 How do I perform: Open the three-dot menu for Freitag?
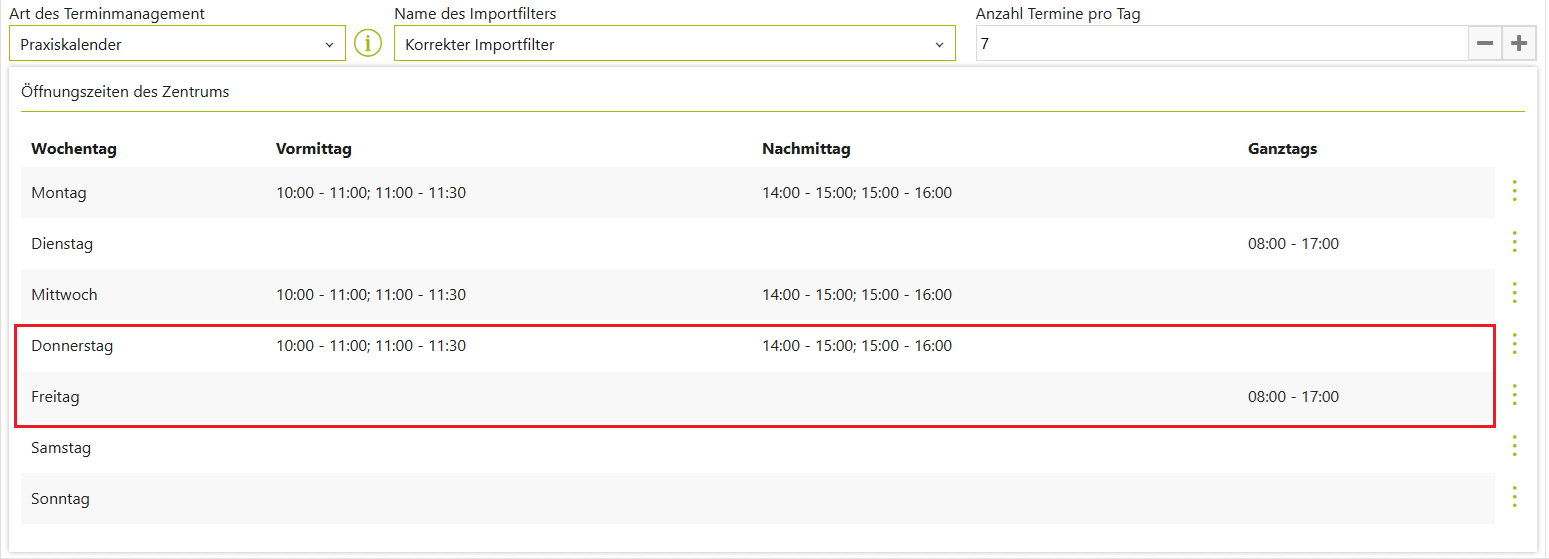click(1514, 395)
